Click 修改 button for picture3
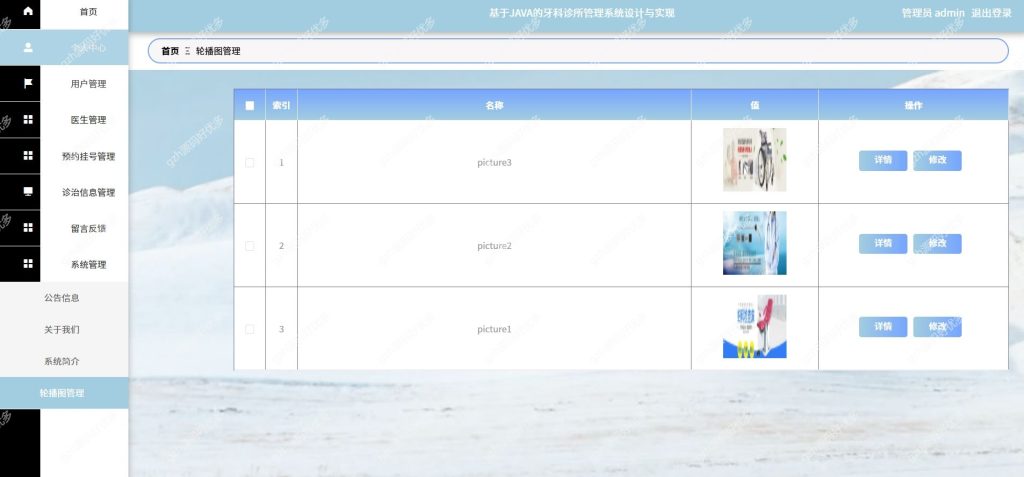 (937, 160)
